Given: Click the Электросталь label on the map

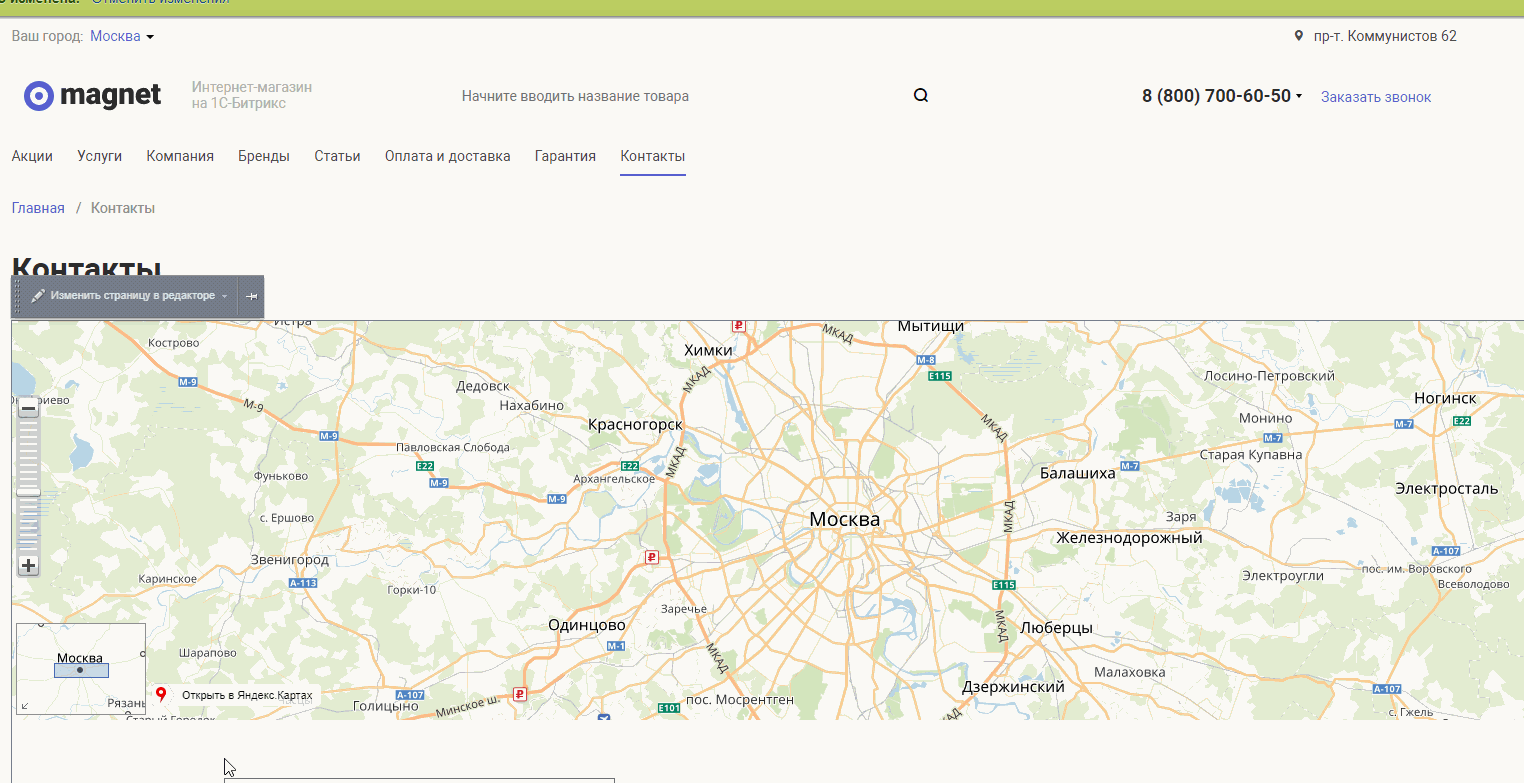Looking at the screenshot, I should click(x=1447, y=488).
